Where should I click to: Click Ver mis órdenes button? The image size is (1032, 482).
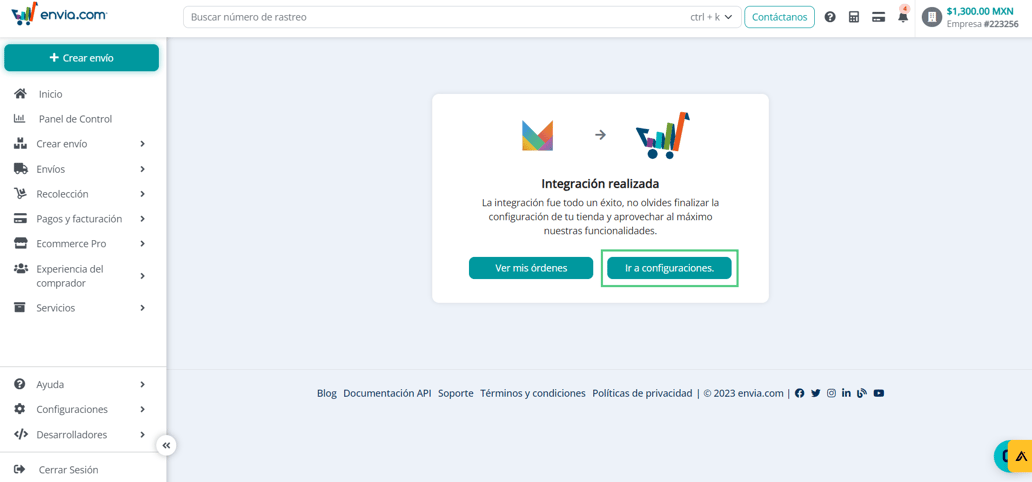click(x=531, y=268)
